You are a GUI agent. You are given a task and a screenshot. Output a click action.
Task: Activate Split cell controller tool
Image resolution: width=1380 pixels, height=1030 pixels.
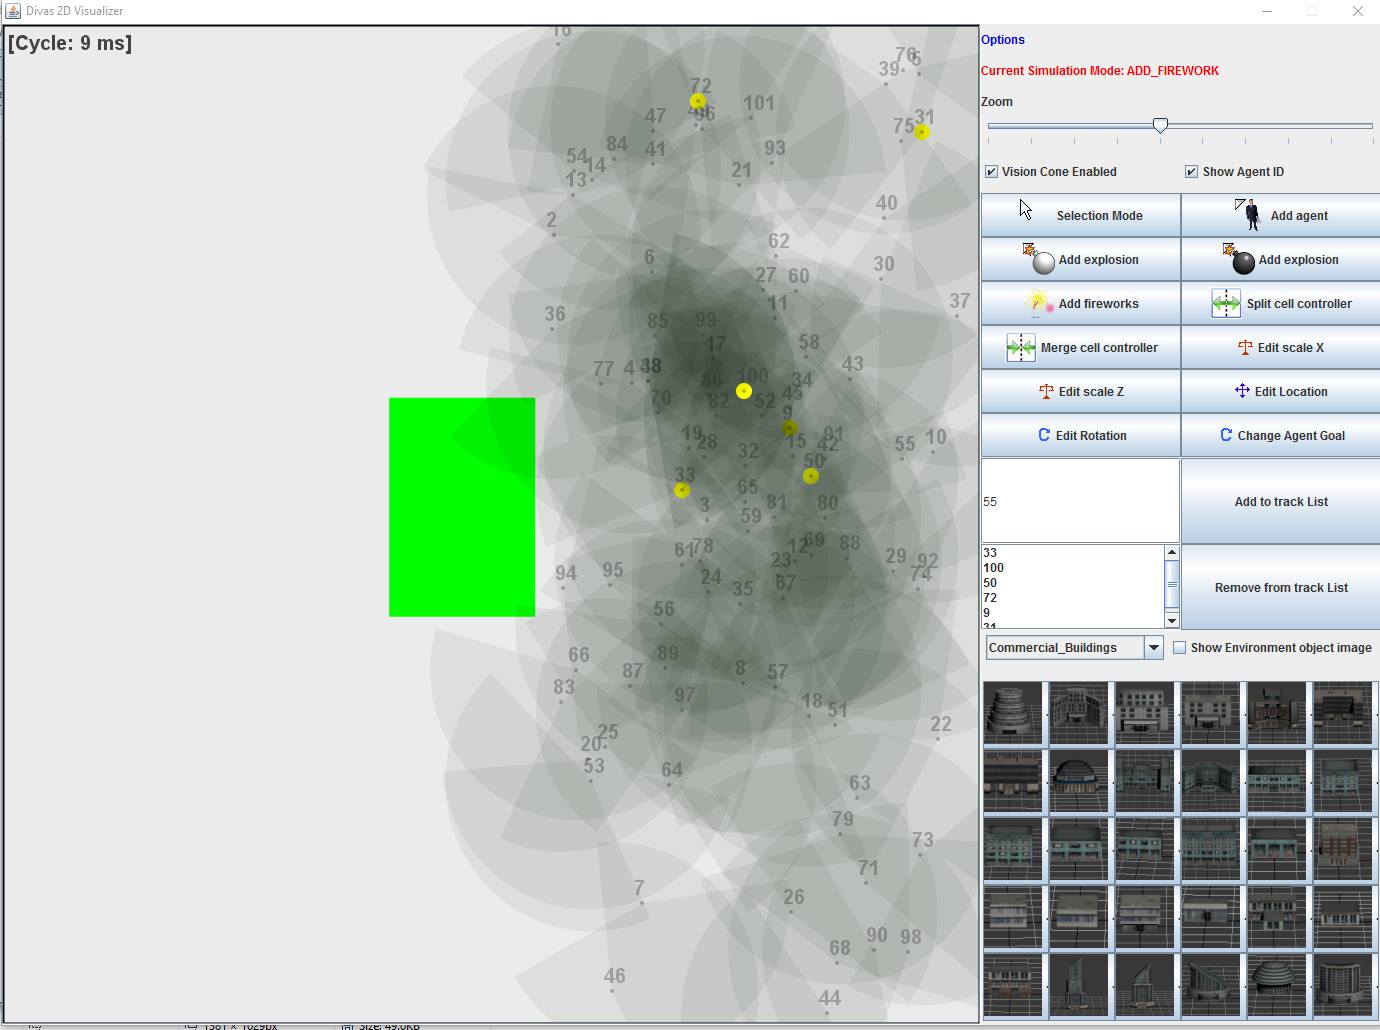click(x=1281, y=303)
